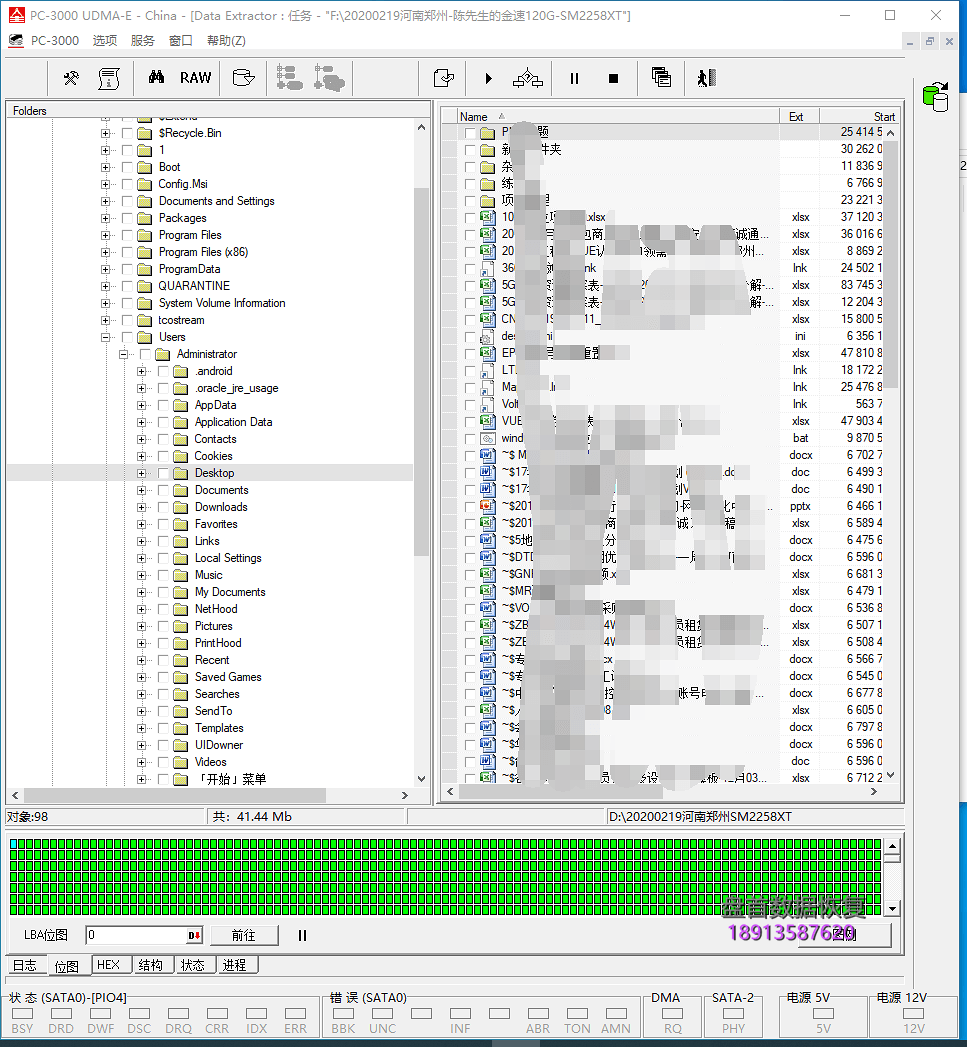Check the Desktop folder checkbox
967x1047 pixels.
pos(163,473)
